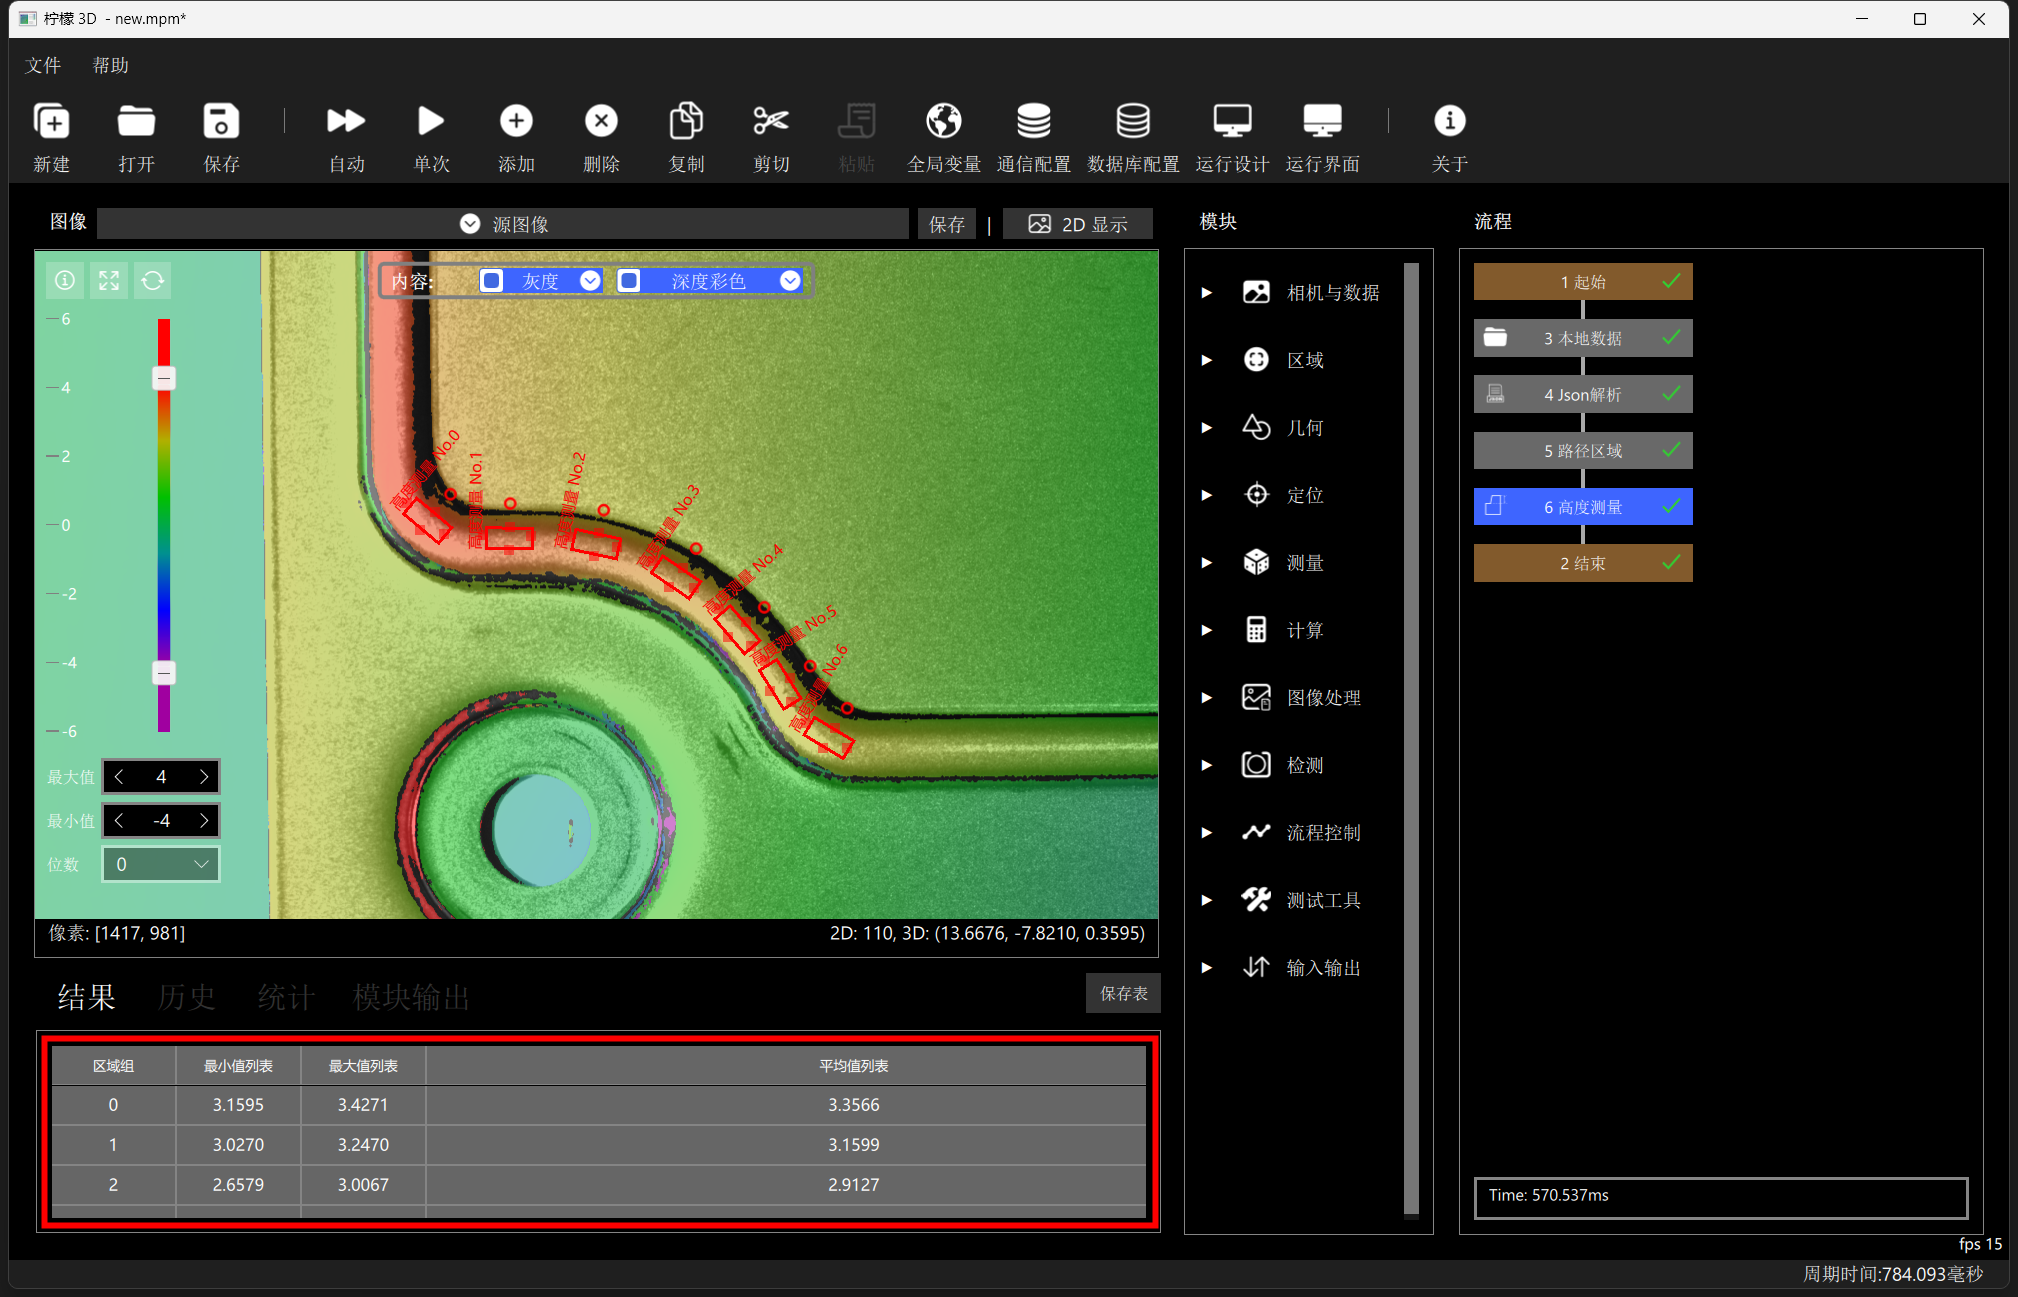2018x1297 pixels.
Task: Toggle the 灰度 checkbox
Action: pyautogui.click(x=491, y=281)
